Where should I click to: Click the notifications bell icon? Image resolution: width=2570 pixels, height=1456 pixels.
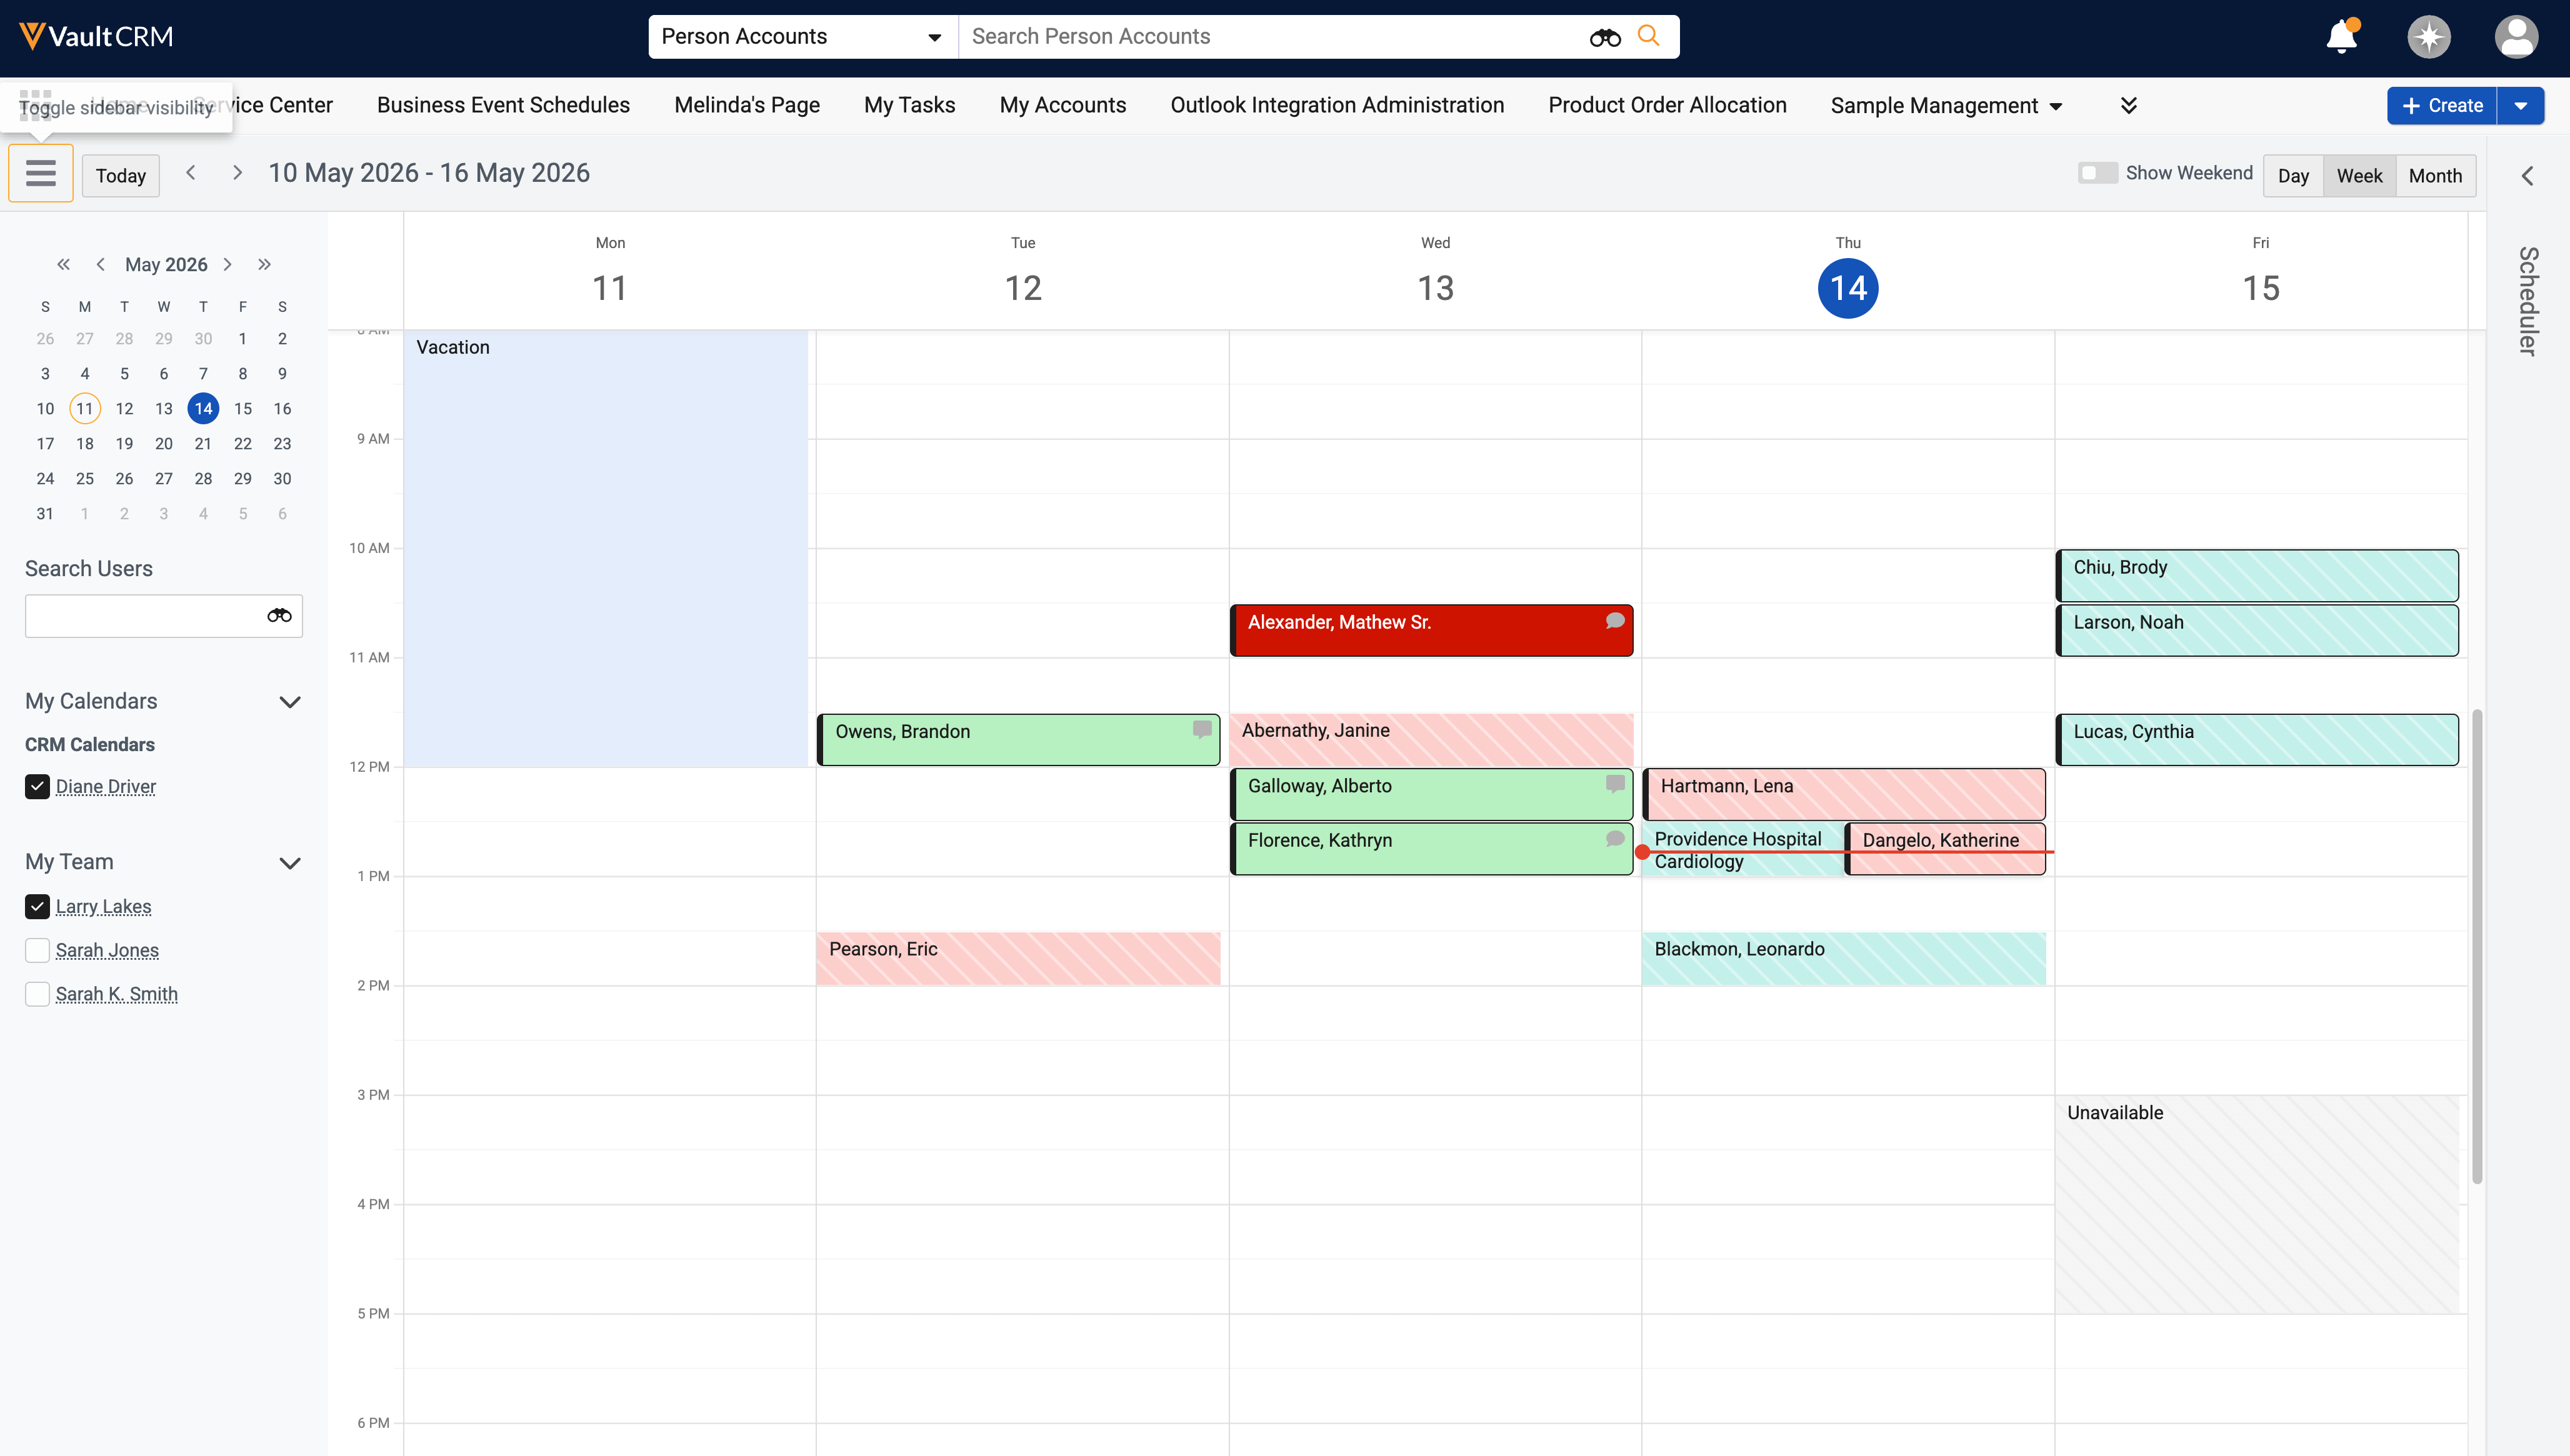[x=2341, y=37]
